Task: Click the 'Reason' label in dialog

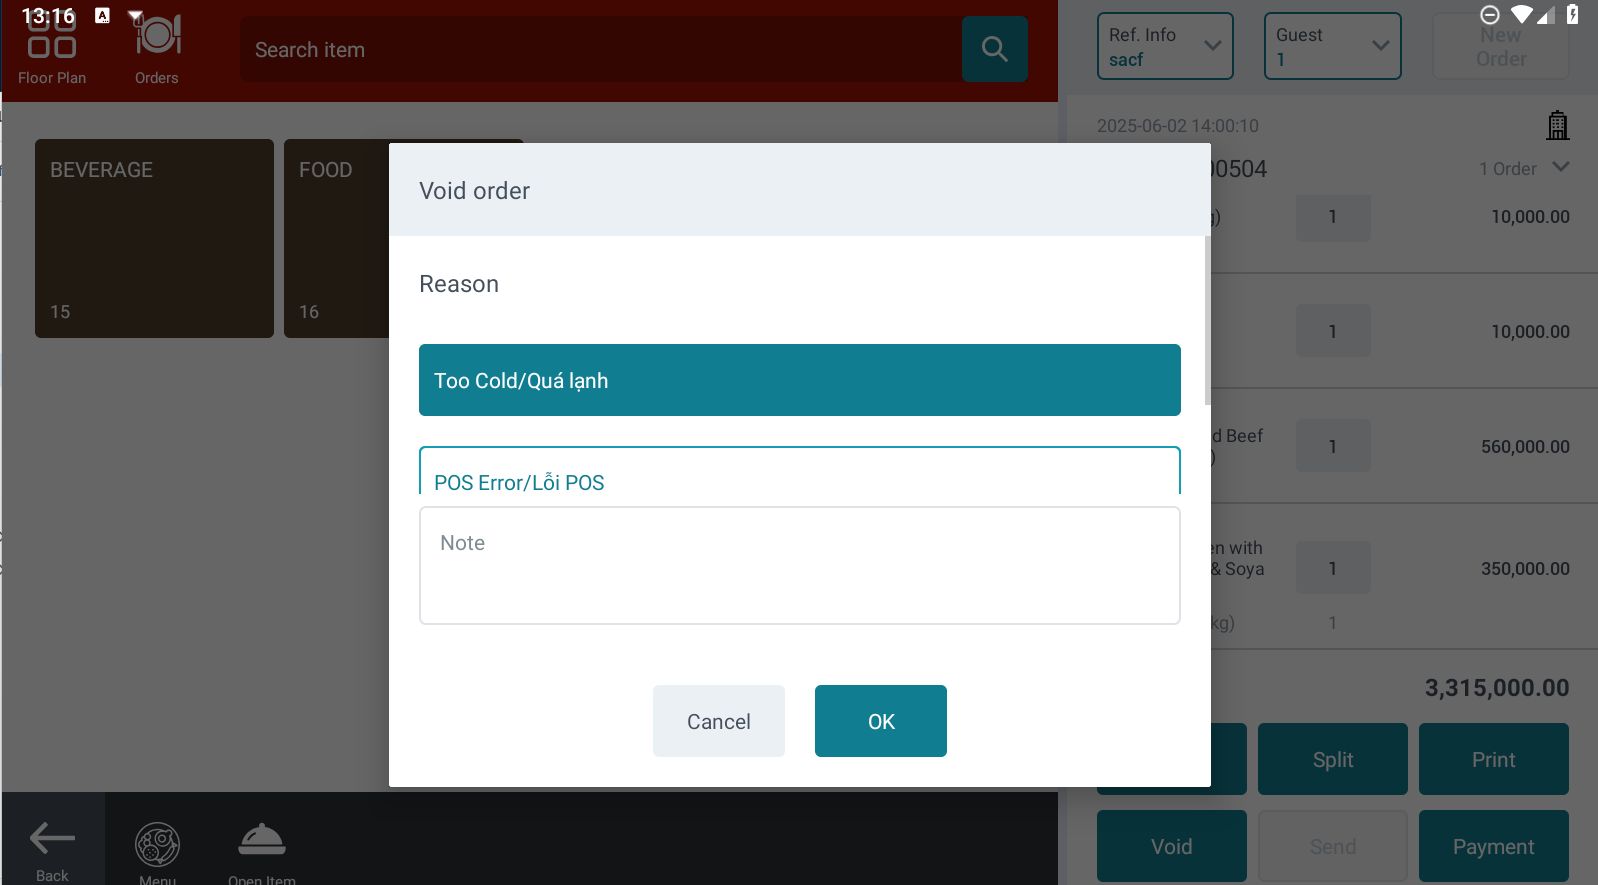Action: (x=459, y=284)
